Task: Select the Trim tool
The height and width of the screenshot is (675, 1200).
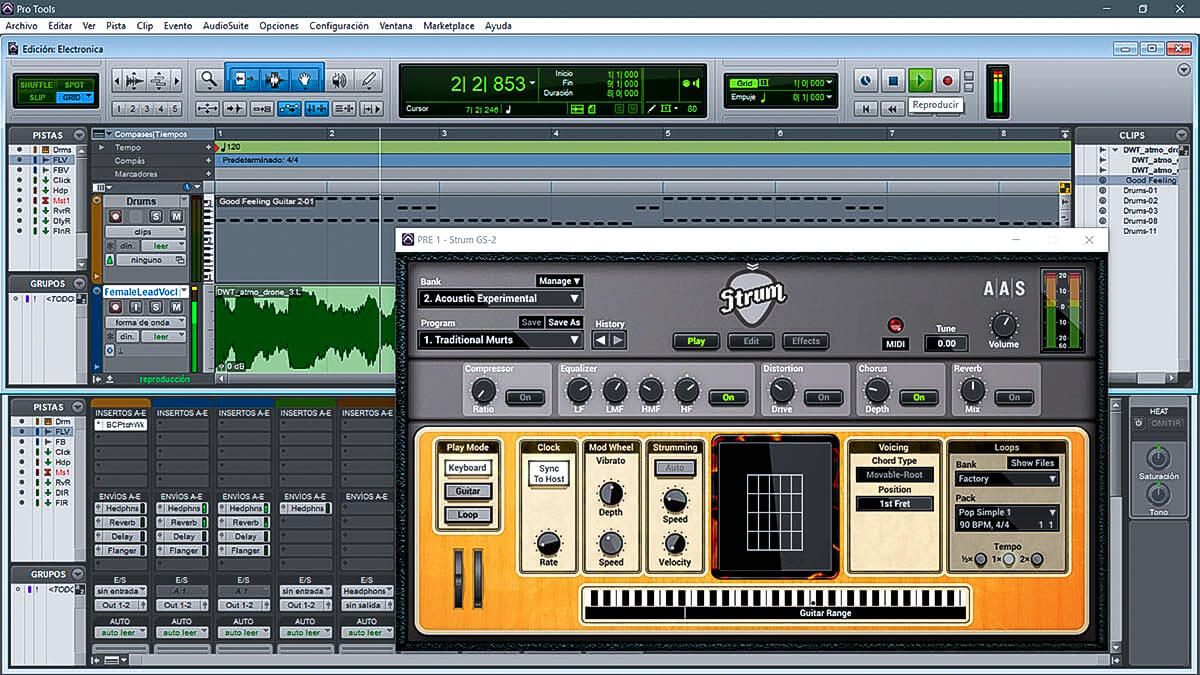Action: tap(243, 80)
